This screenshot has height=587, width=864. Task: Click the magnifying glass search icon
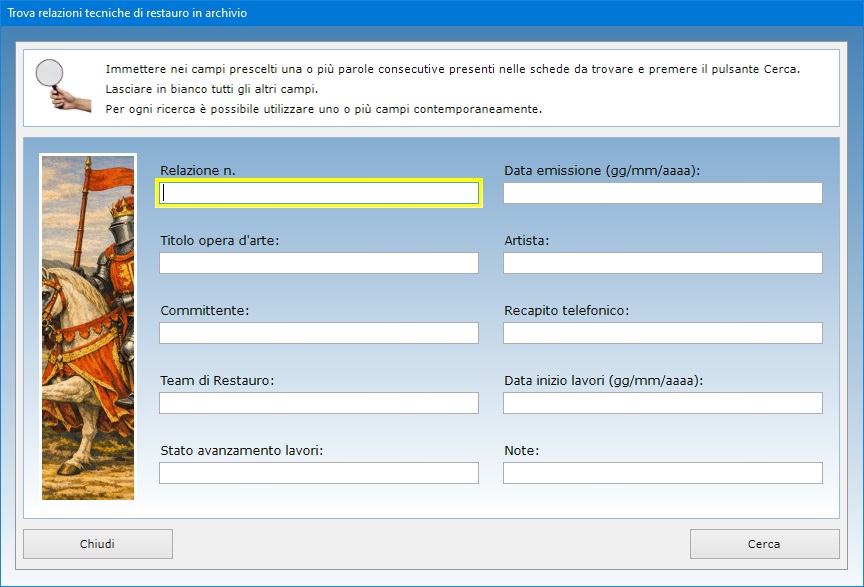pos(52,84)
